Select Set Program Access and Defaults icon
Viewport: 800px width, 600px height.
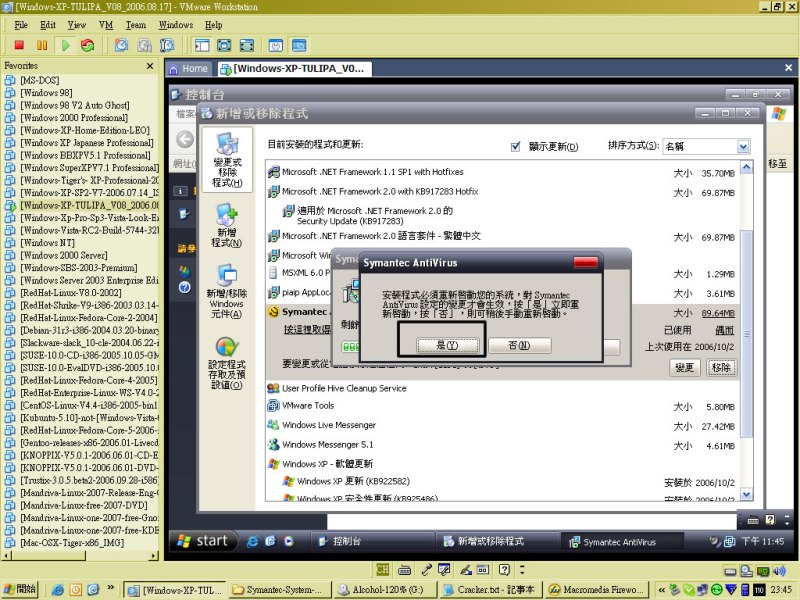pos(227,363)
